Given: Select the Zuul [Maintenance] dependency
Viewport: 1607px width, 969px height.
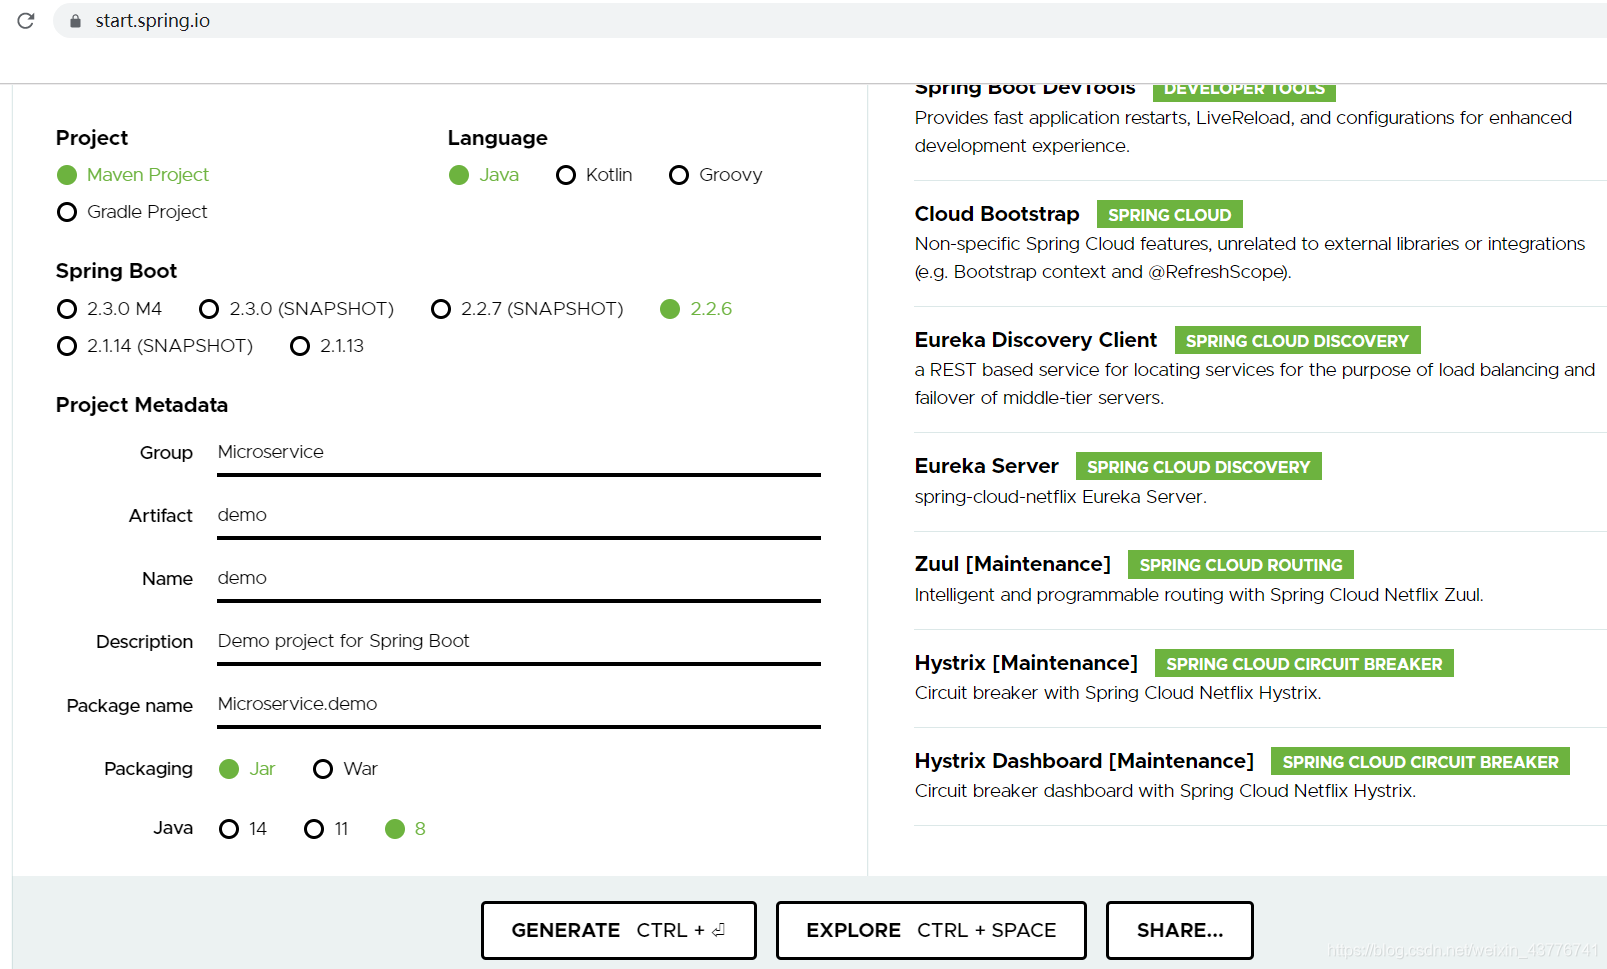Looking at the screenshot, I should (x=1012, y=564).
